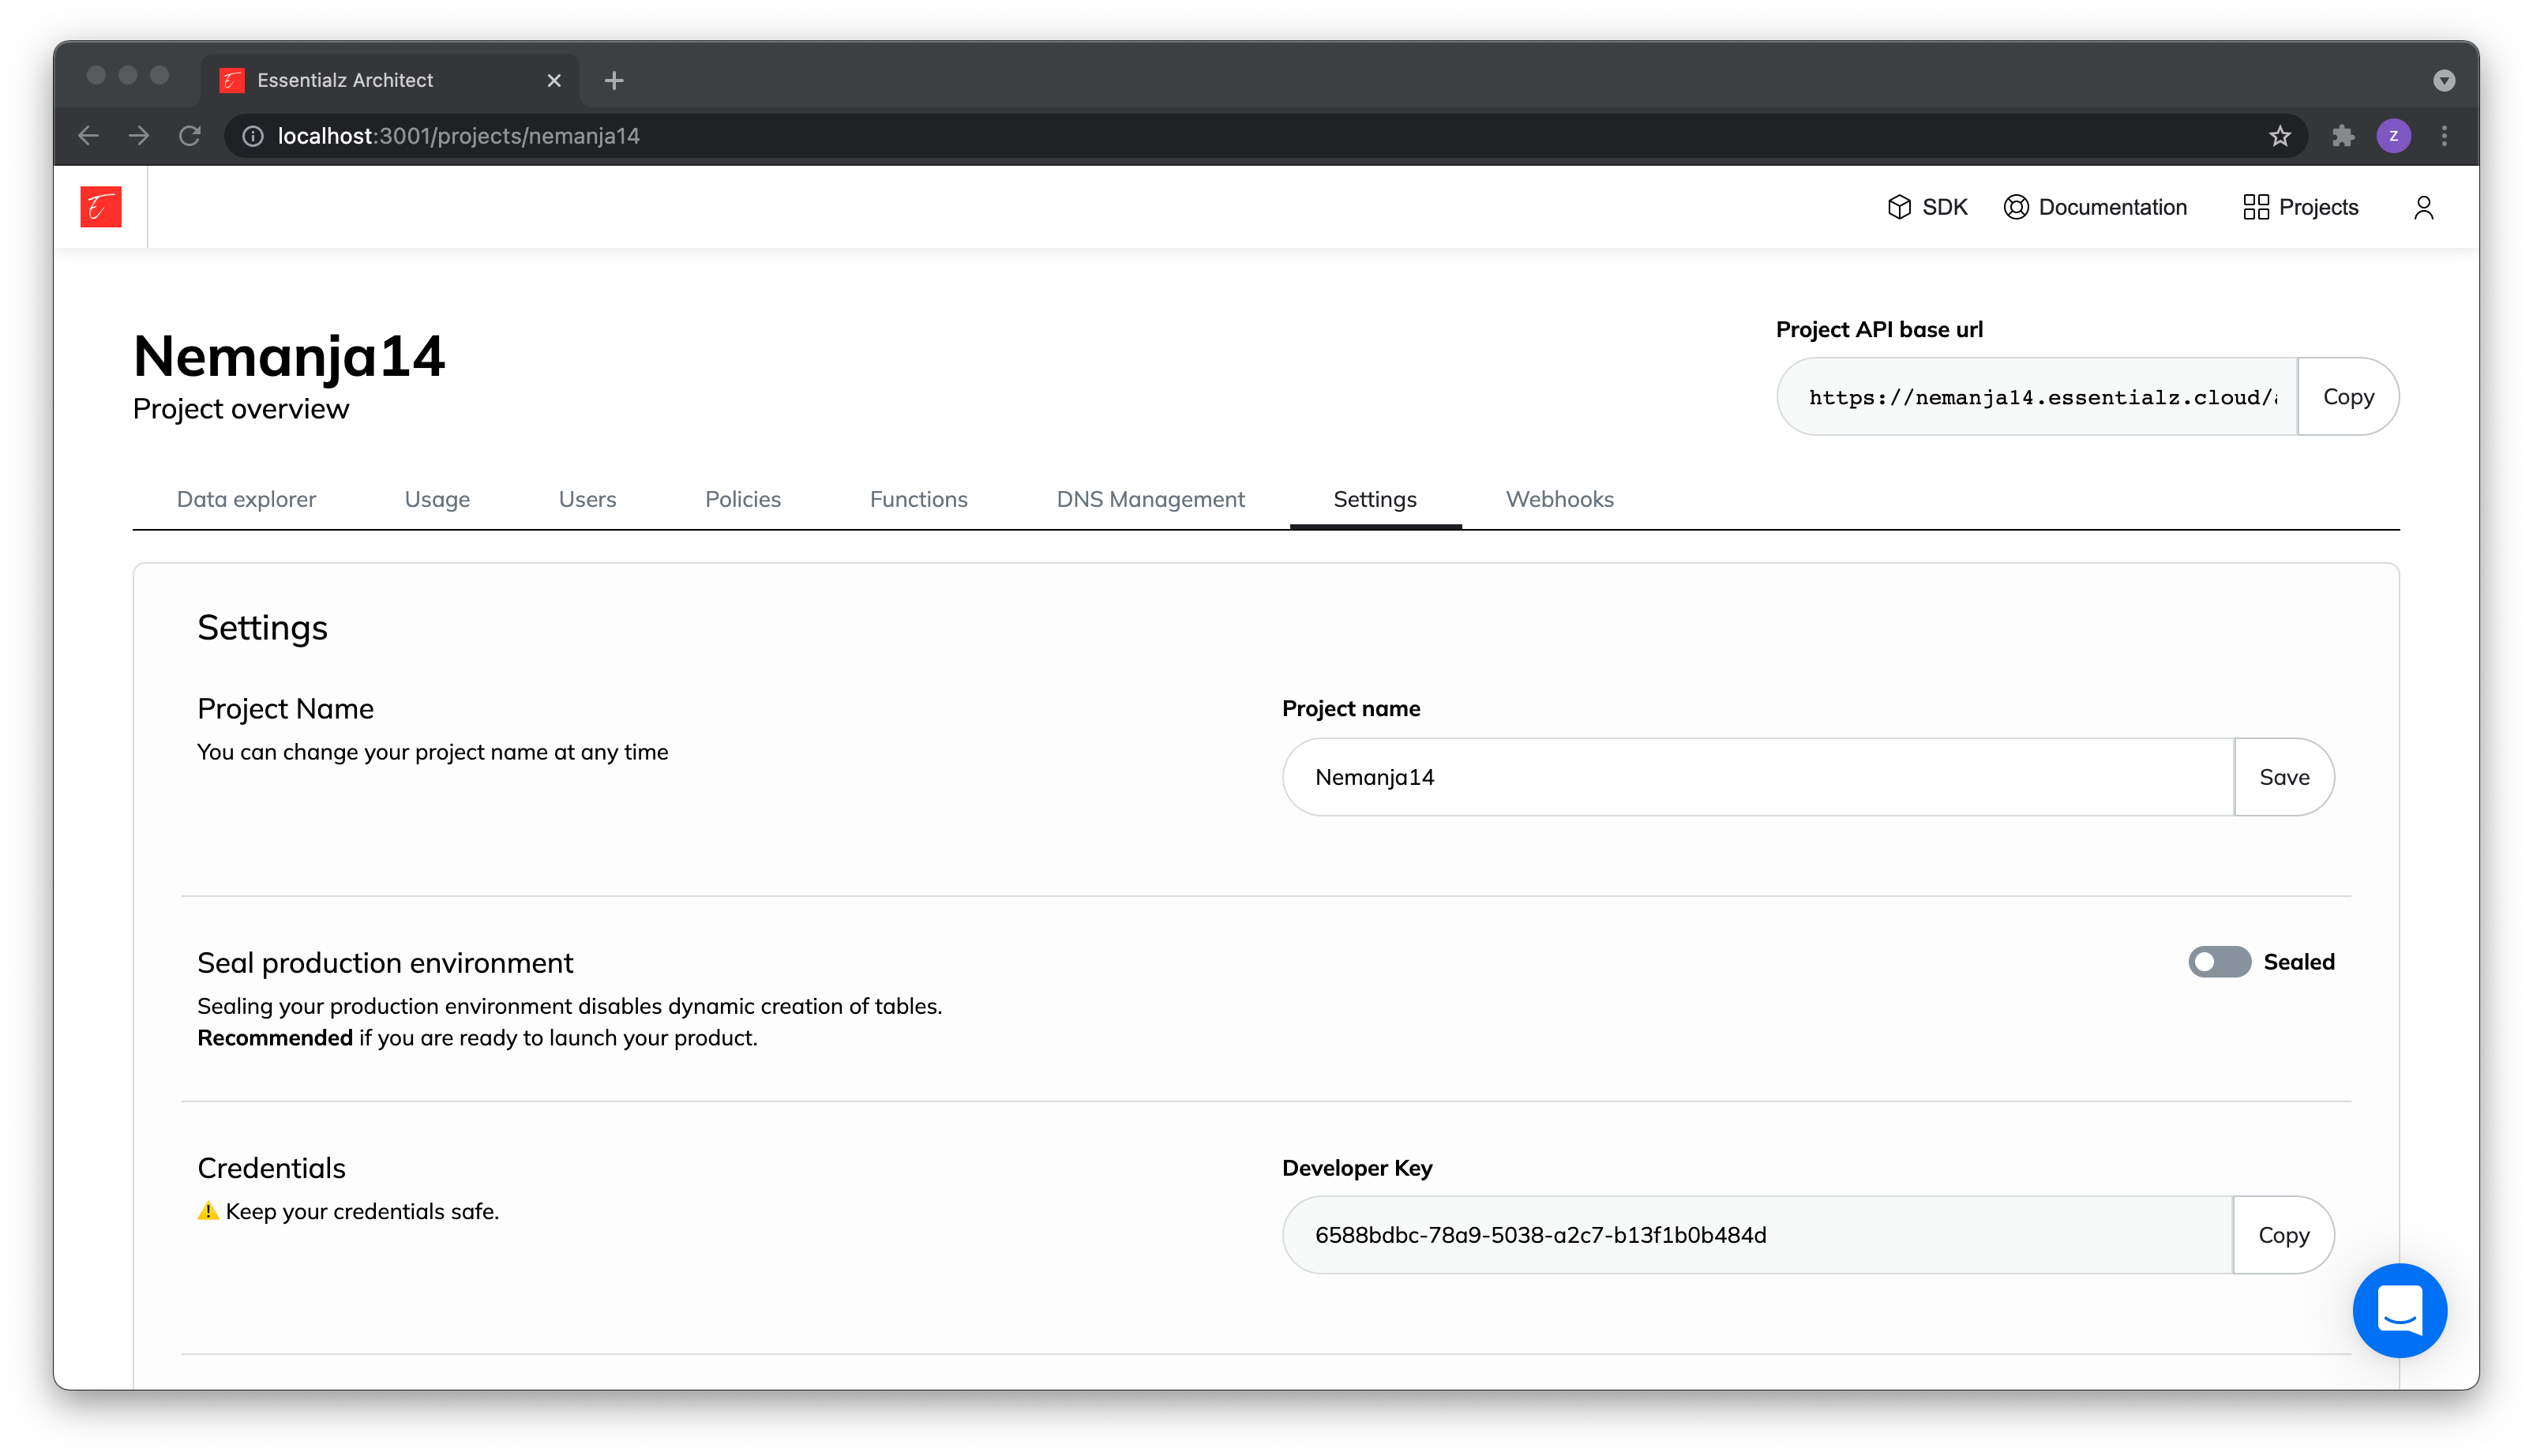This screenshot has width=2533, height=1456.
Task: Edit the Project name input field
Action: (x=1757, y=776)
